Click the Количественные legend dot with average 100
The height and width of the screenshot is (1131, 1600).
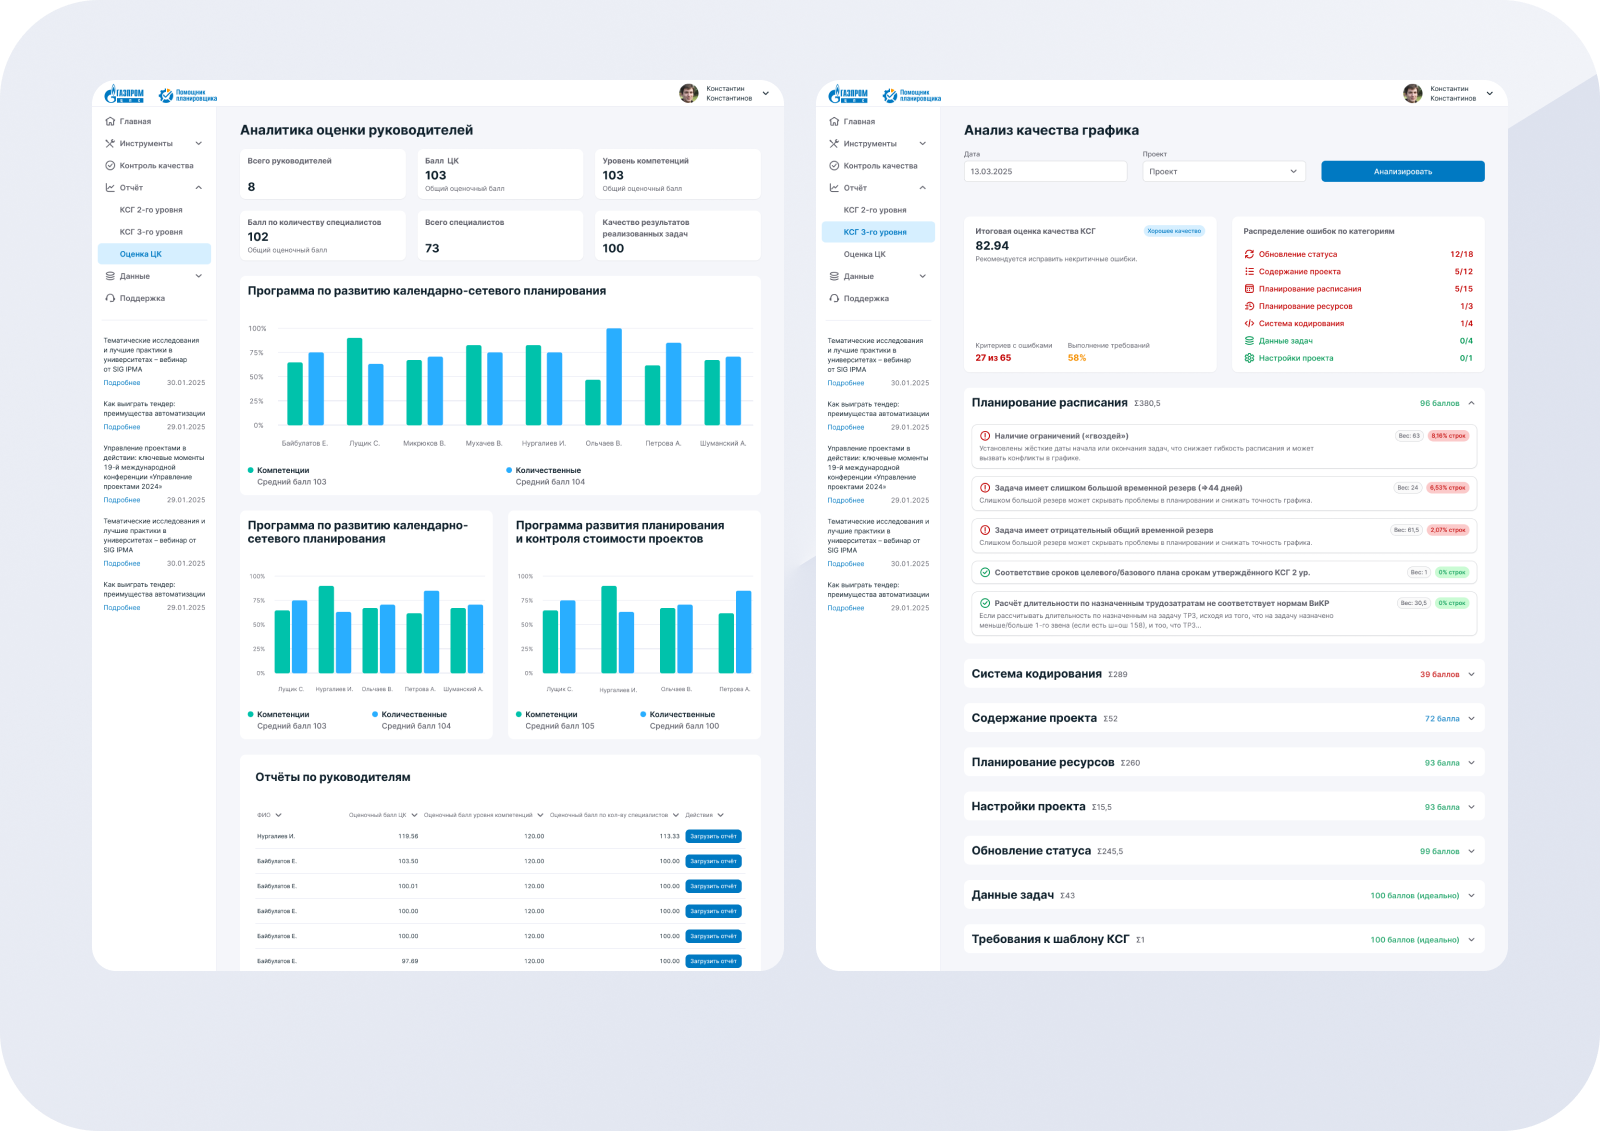pos(643,714)
